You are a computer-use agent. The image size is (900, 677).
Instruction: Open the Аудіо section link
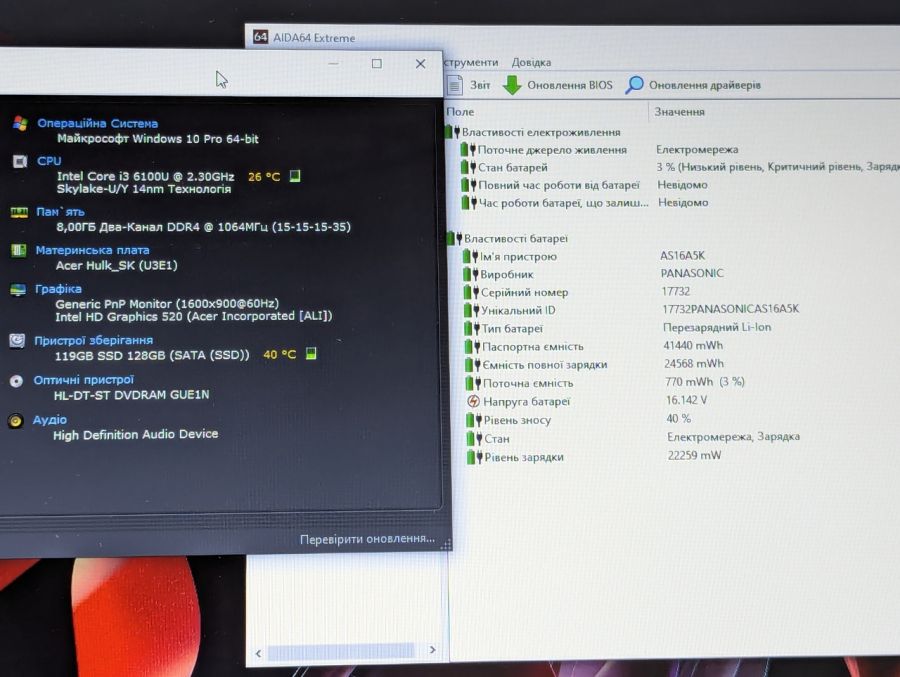point(49,419)
